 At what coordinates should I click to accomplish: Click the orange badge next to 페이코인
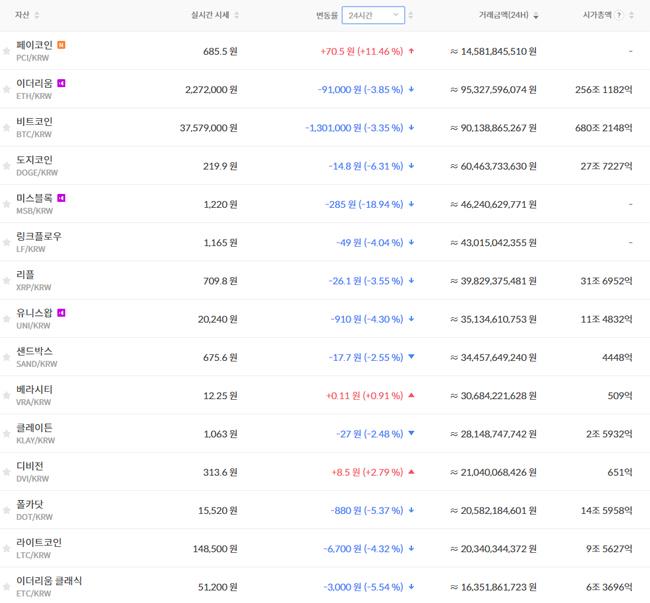coord(62,45)
